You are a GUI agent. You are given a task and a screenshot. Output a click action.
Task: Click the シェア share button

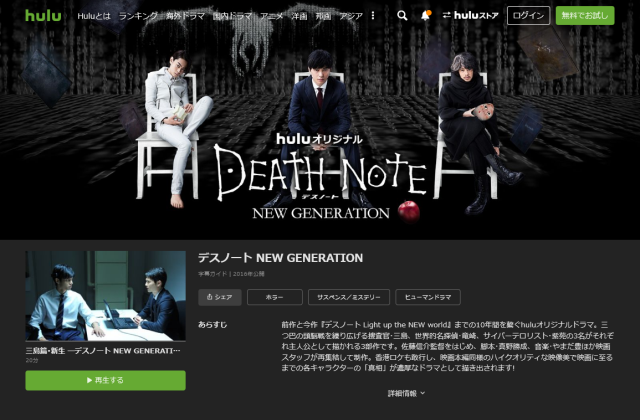220,297
